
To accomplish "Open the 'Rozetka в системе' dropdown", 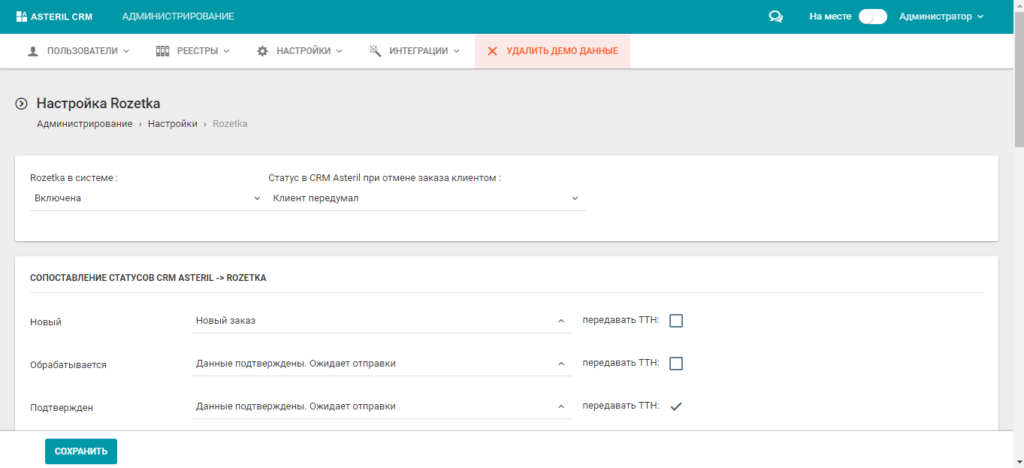I will (x=146, y=198).
